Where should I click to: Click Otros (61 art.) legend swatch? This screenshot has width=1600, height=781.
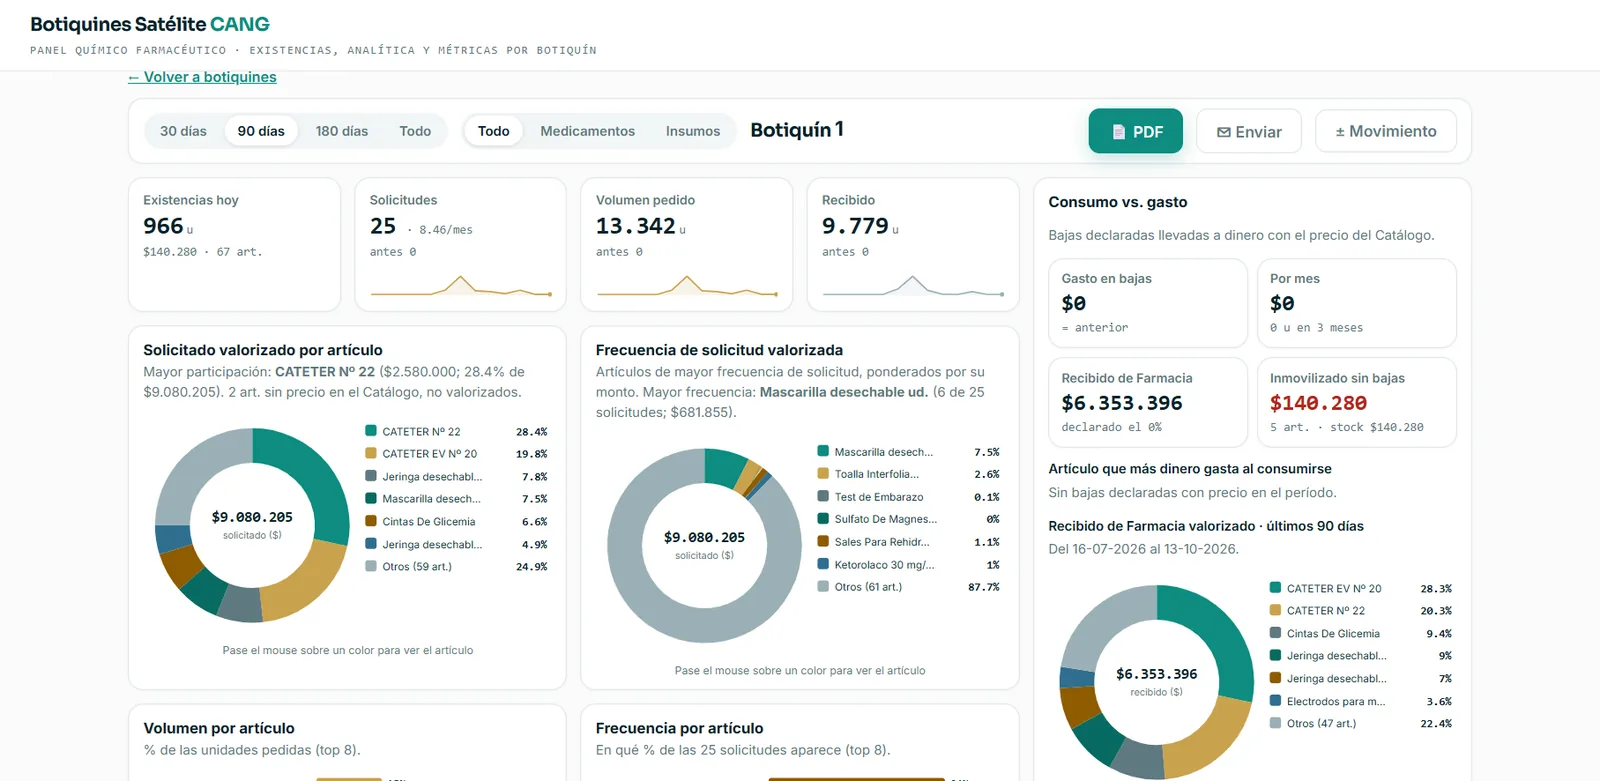[823, 587]
